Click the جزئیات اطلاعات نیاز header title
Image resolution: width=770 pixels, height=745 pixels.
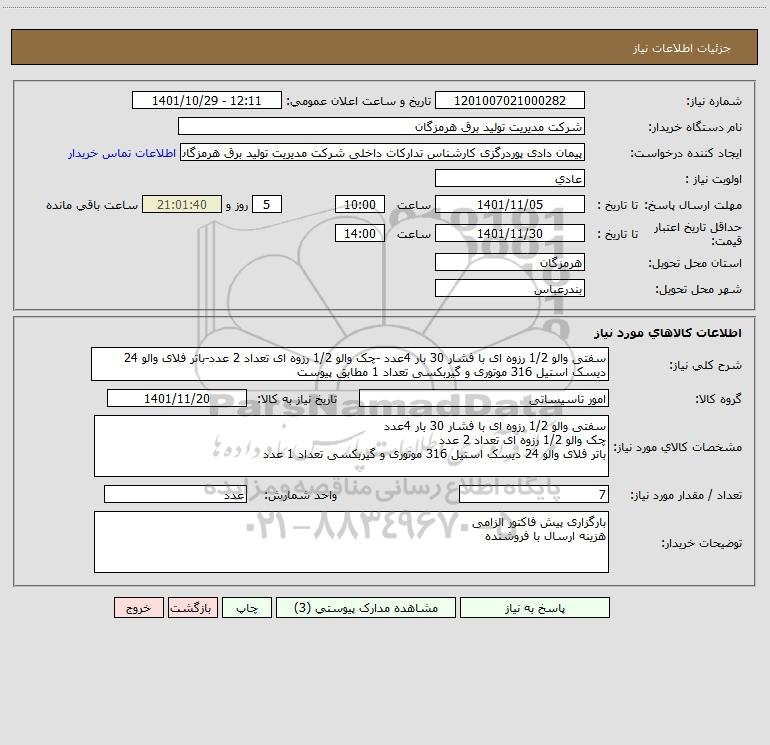(682, 48)
